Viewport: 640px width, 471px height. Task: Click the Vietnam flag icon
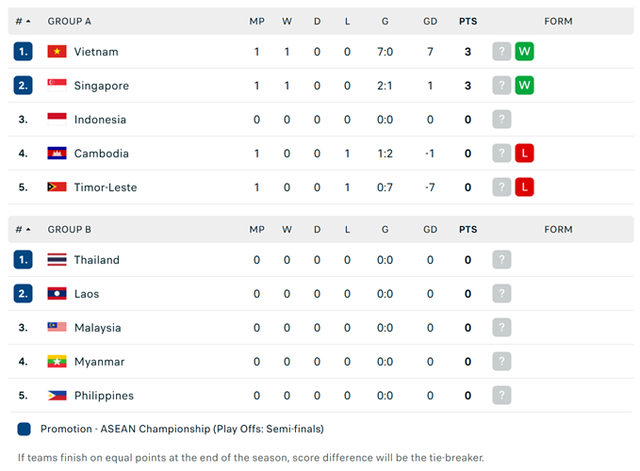point(57,51)
